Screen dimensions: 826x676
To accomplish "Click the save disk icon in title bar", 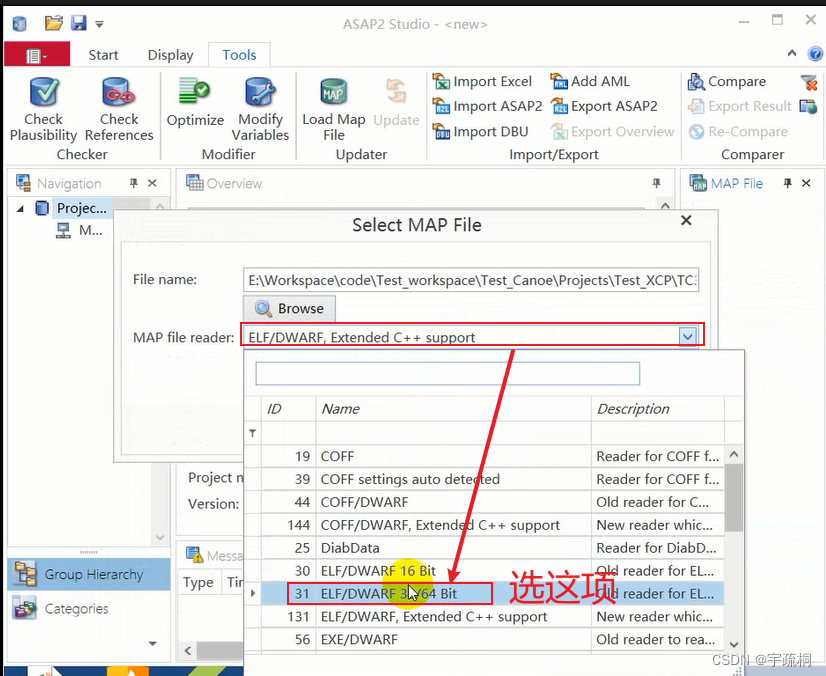I will (x=78, y=23).
